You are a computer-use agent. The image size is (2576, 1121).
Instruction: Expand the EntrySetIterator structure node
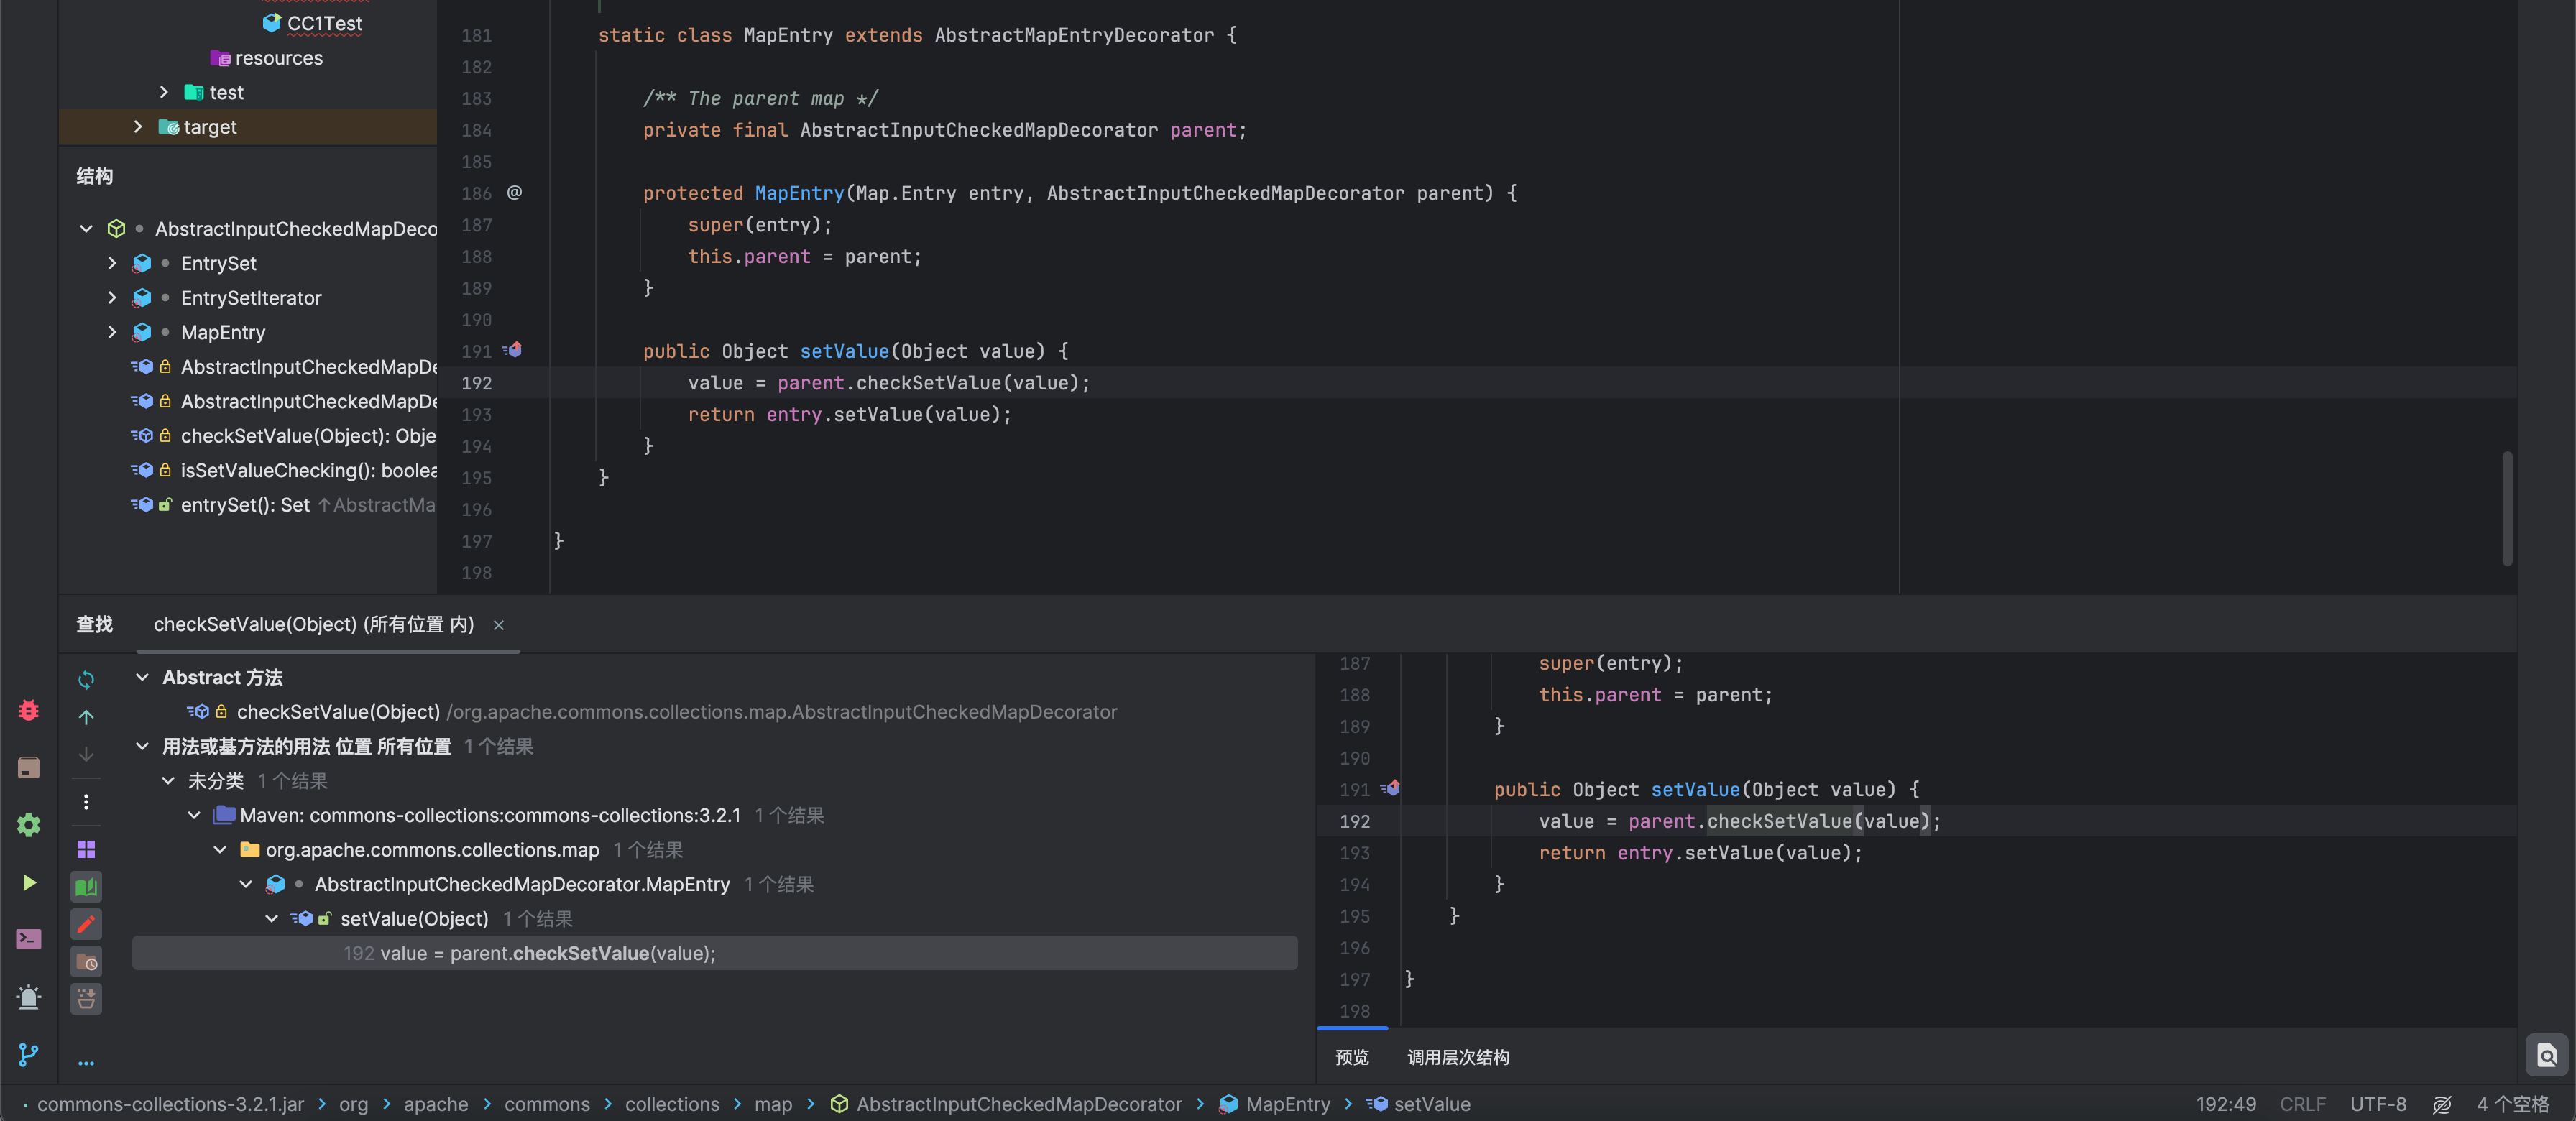click(112, 298)
